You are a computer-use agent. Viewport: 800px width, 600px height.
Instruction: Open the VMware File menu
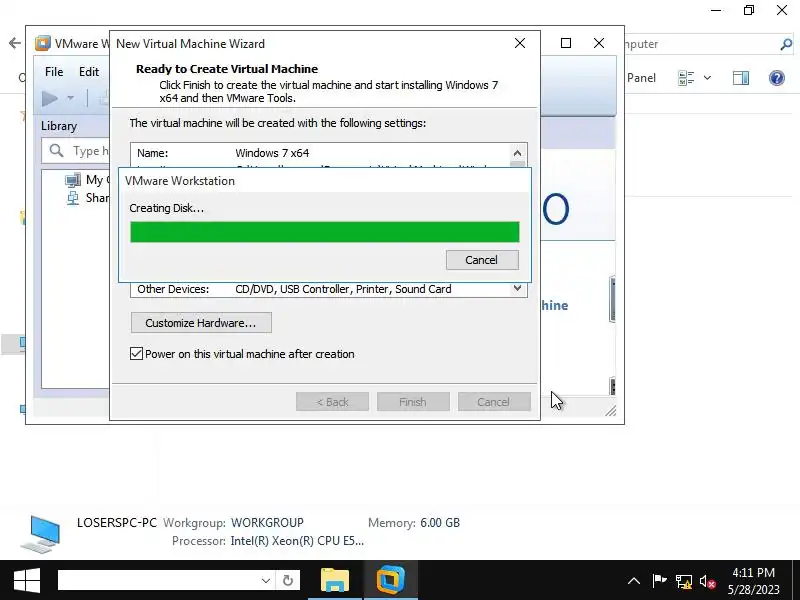click(54, 72)
